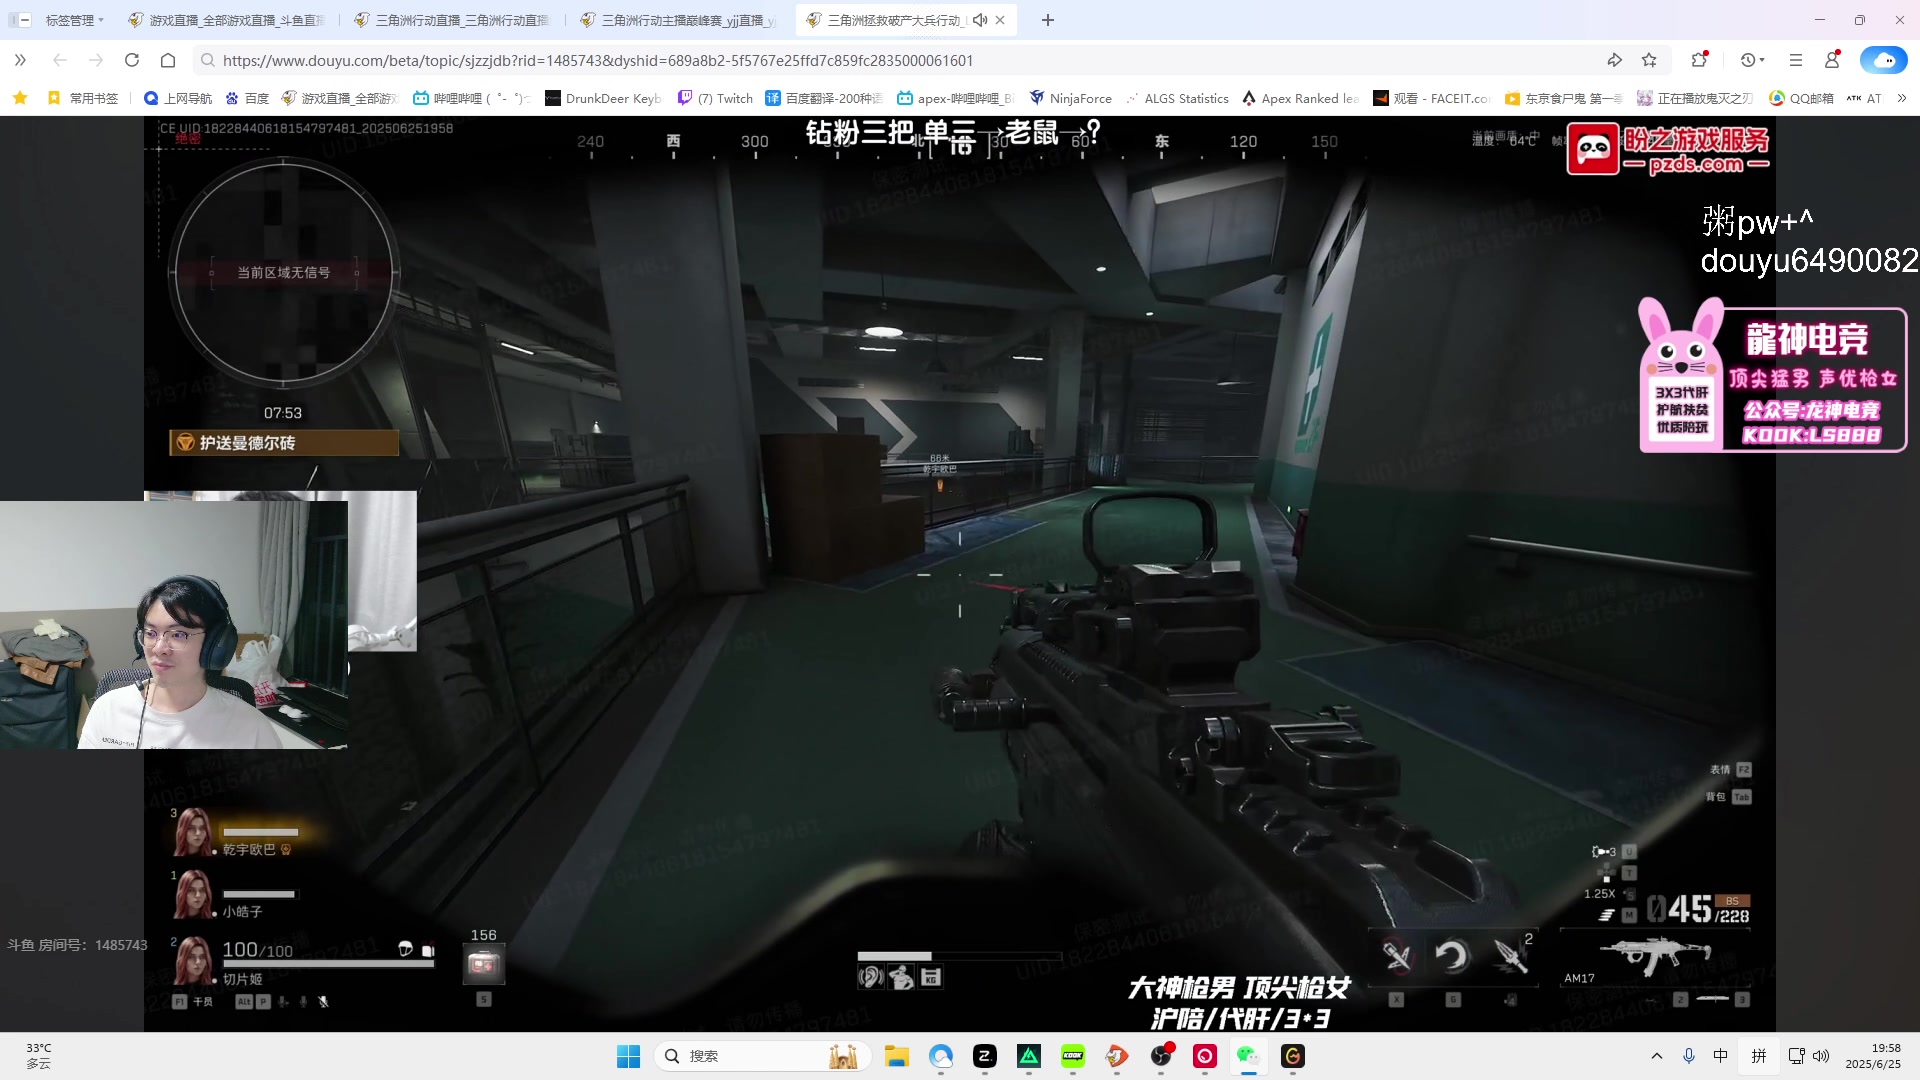Open the 百度翻译-200种语 bookmark

pyautogui.click(x=824, y=98)
